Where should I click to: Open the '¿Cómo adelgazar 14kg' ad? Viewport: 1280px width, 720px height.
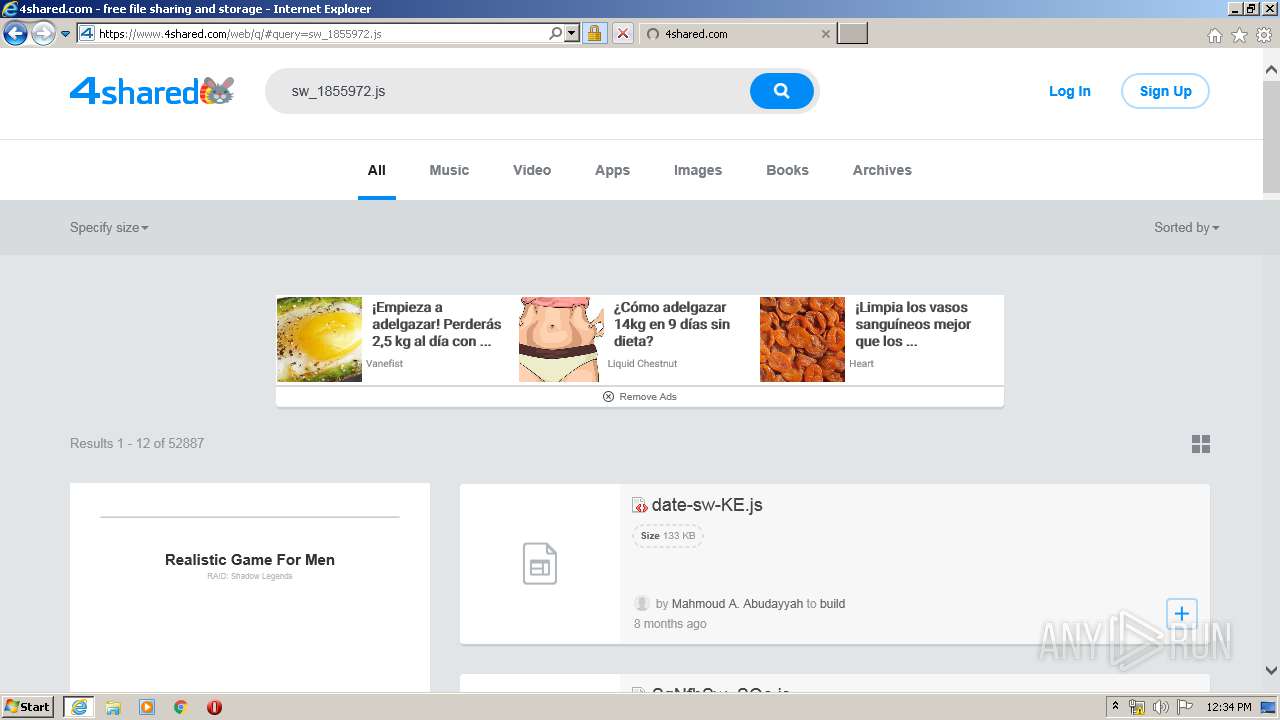(672, 324)
